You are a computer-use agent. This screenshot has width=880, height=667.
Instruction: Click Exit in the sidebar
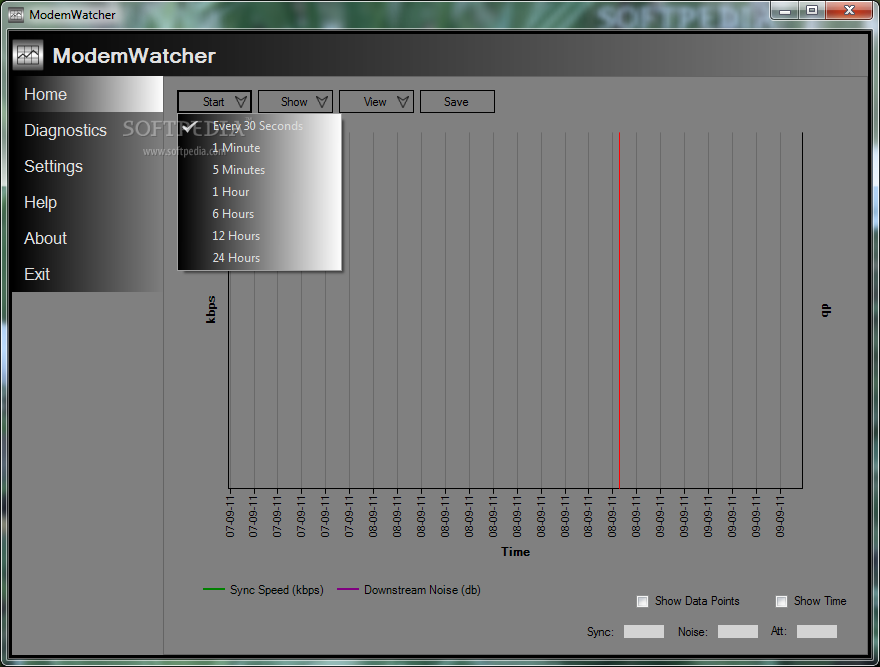88,274
